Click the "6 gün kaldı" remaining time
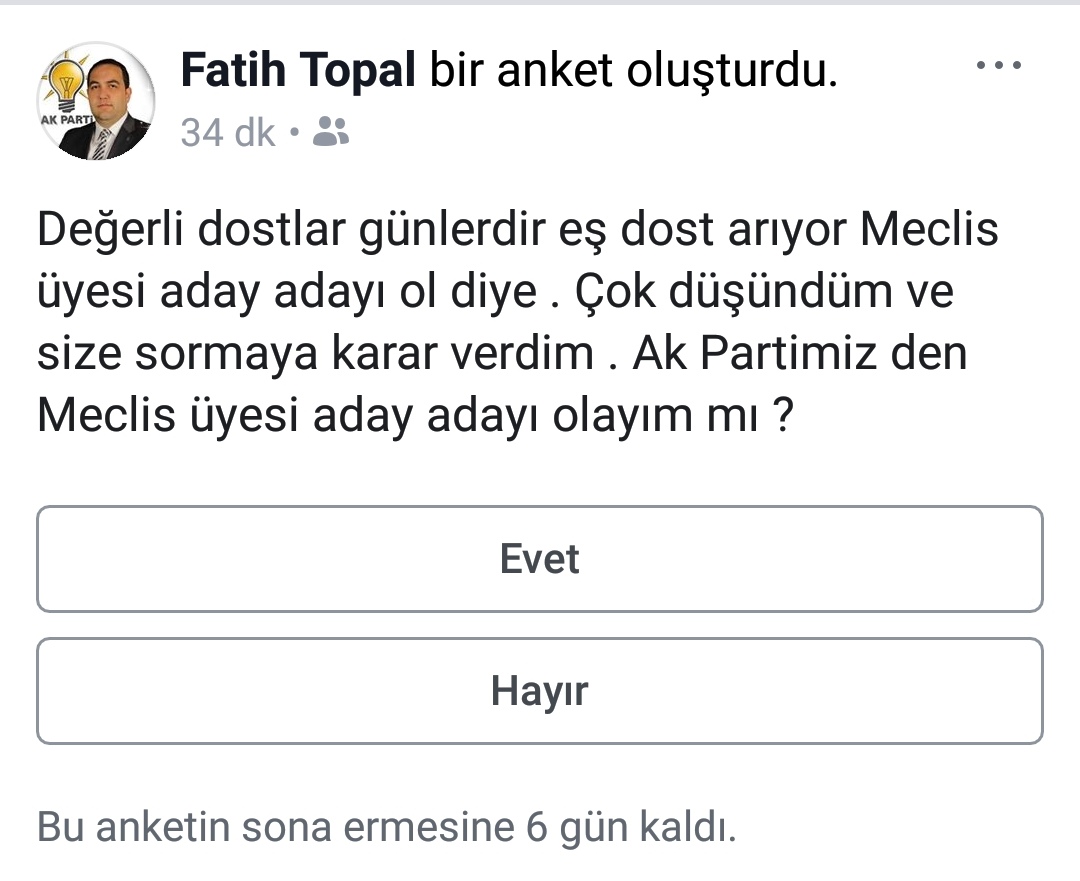Viewport: 1080px width, 881px height. (x=630, y=827)
